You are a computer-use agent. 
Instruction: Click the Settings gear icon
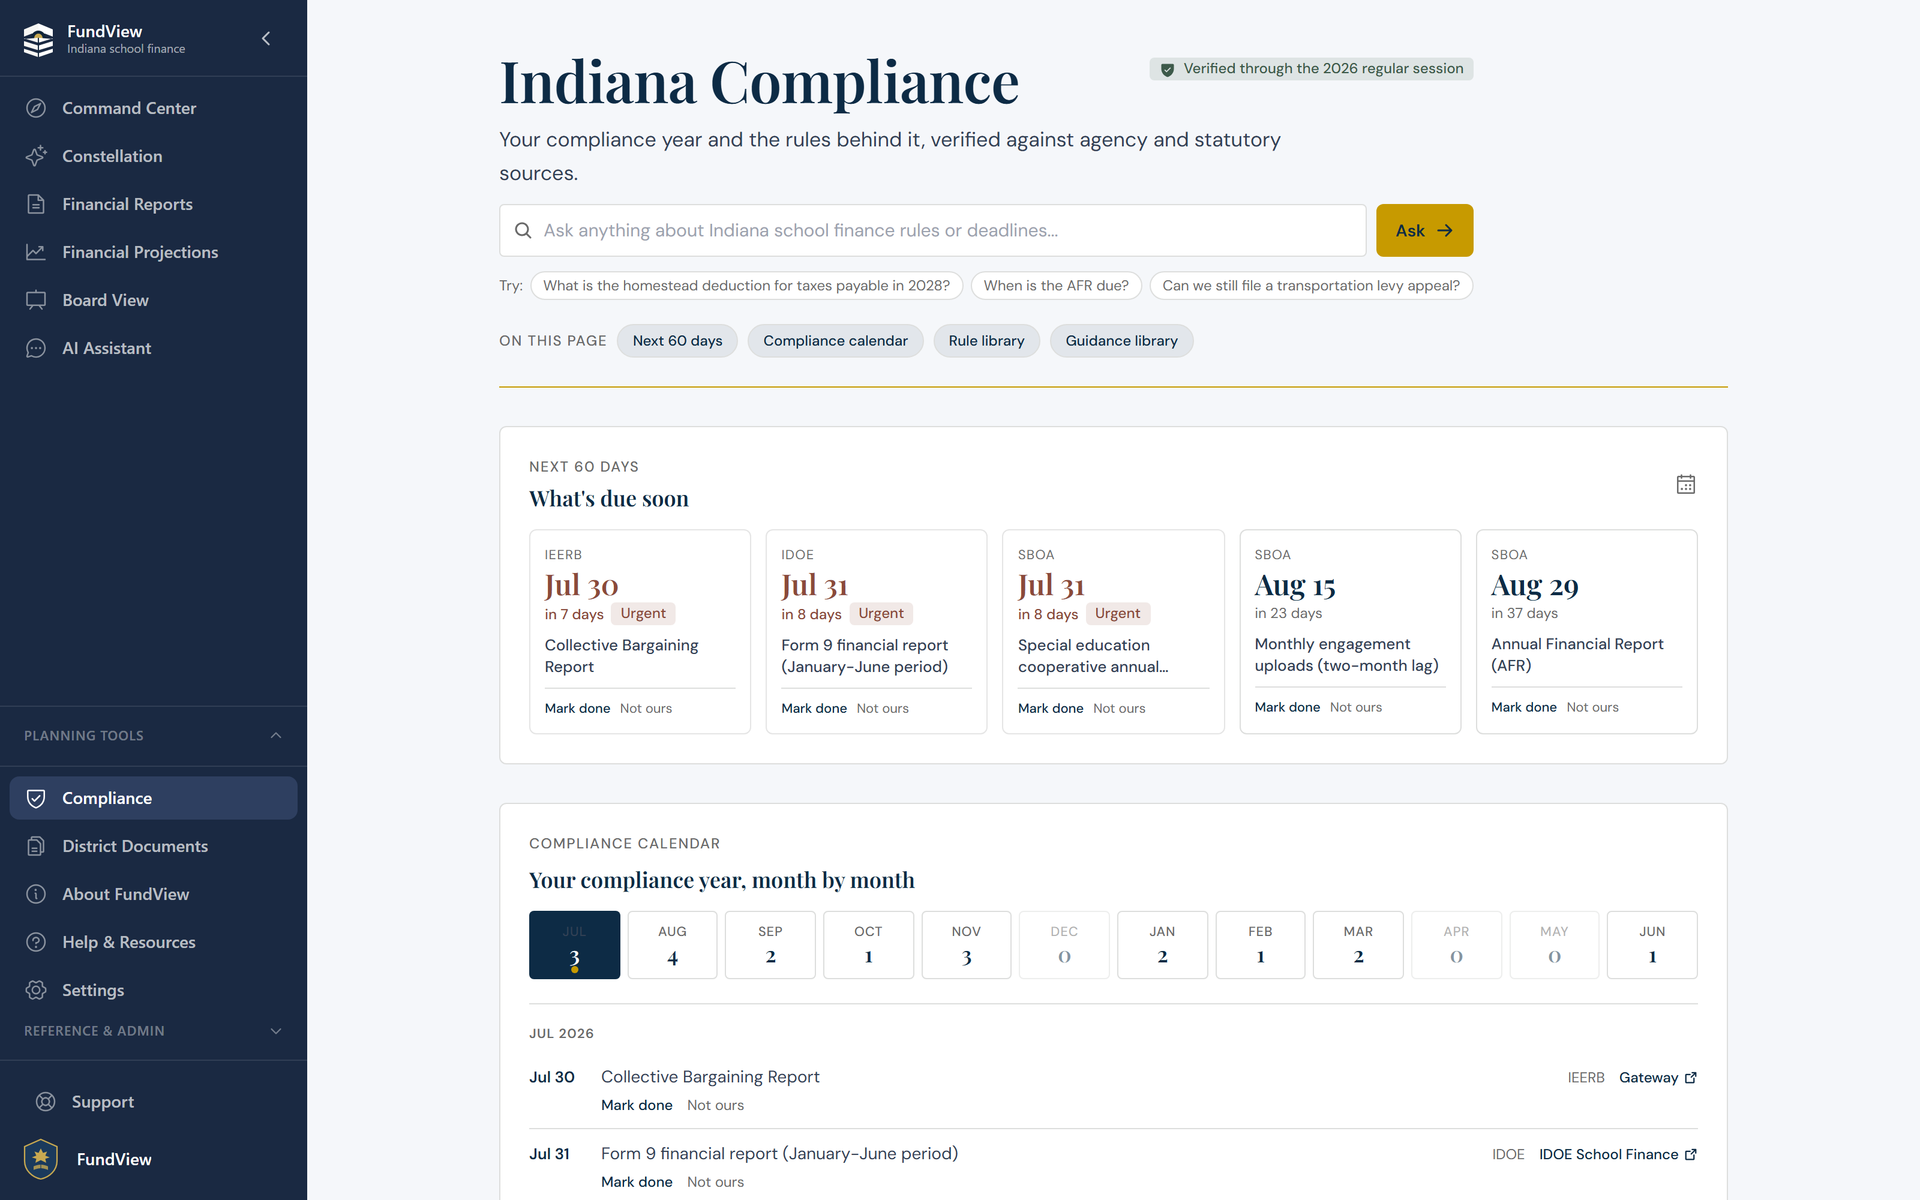click(x=36, y=990)
